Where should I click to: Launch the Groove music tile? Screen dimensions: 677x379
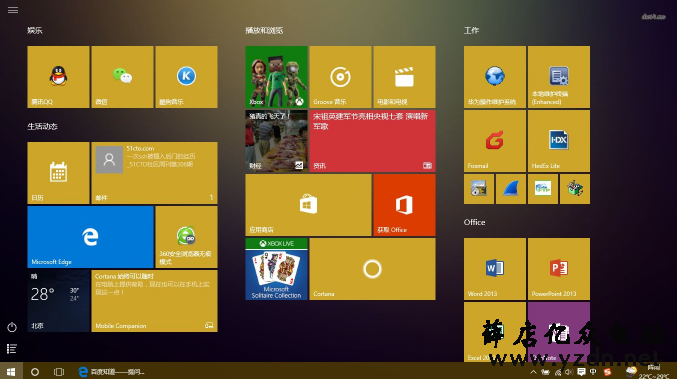340,77
